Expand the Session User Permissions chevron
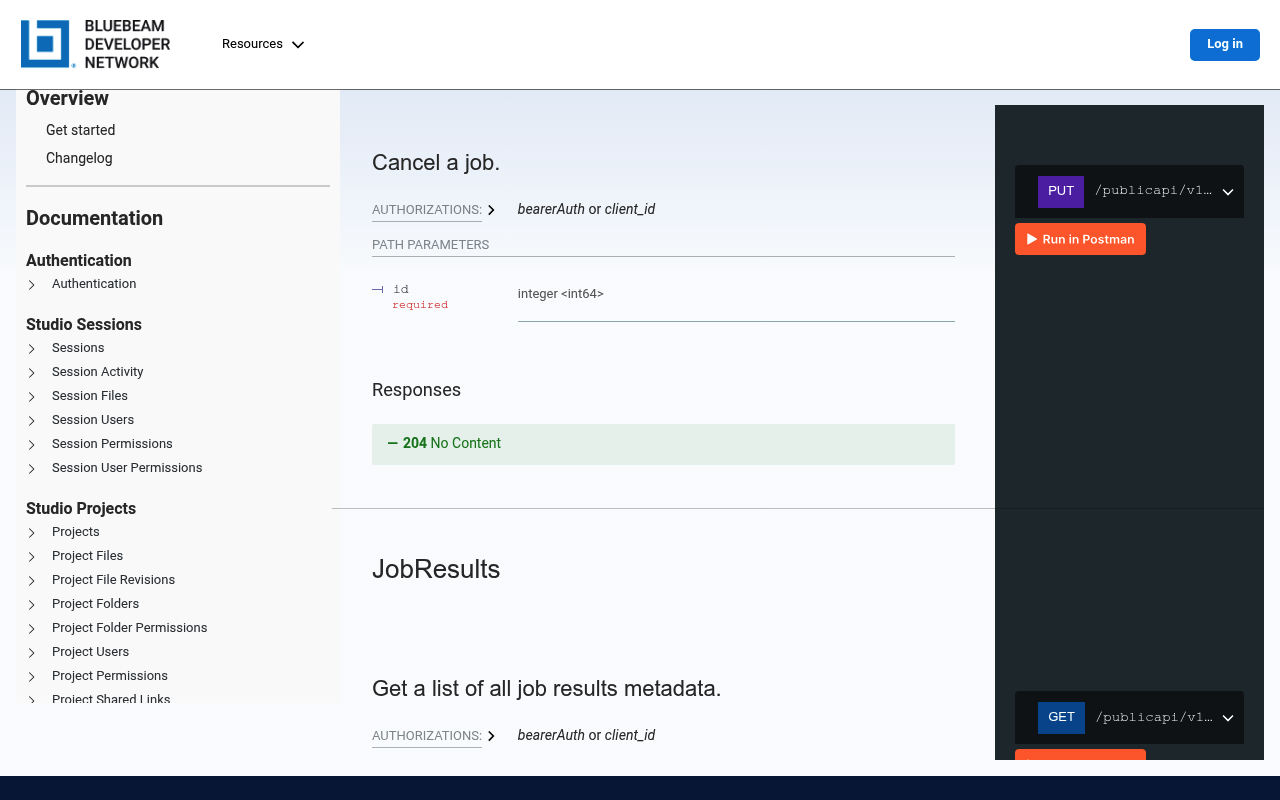 [x=32, y=469]
